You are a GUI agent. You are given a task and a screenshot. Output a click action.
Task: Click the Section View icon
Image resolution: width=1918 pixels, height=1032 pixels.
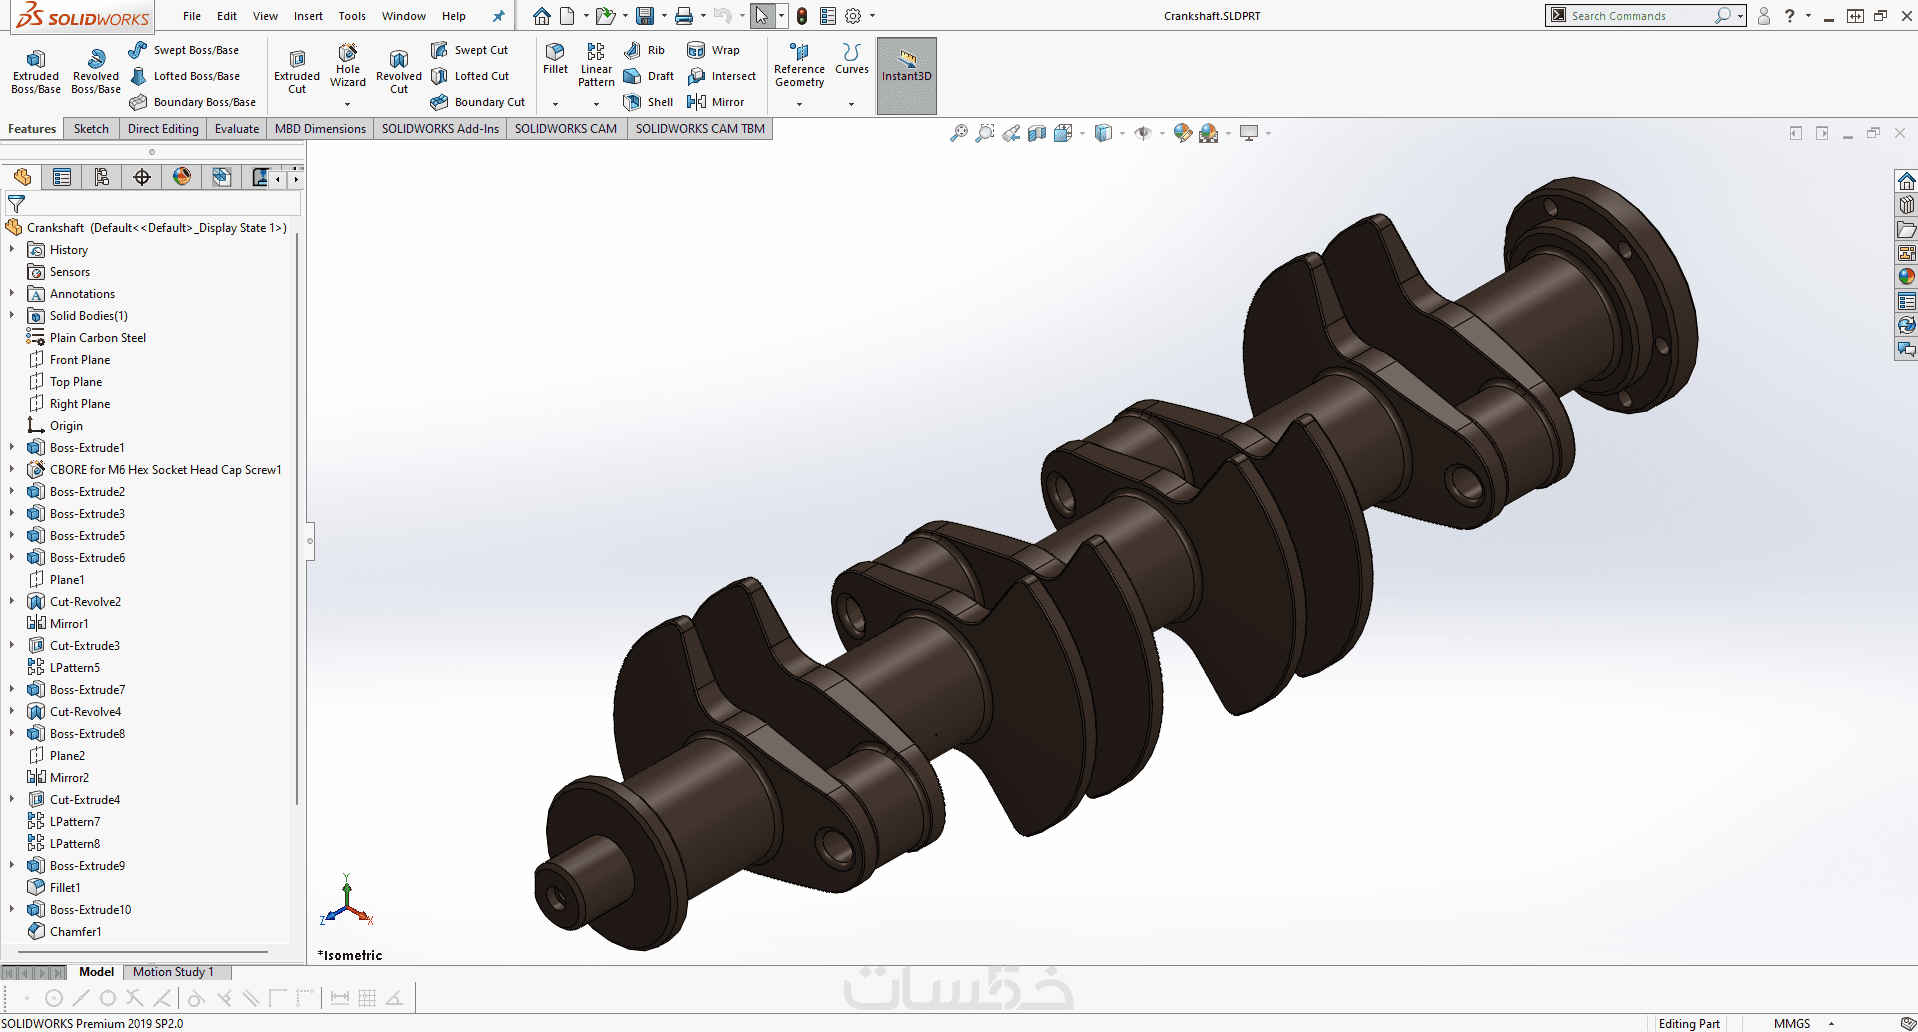point(1037,133)
